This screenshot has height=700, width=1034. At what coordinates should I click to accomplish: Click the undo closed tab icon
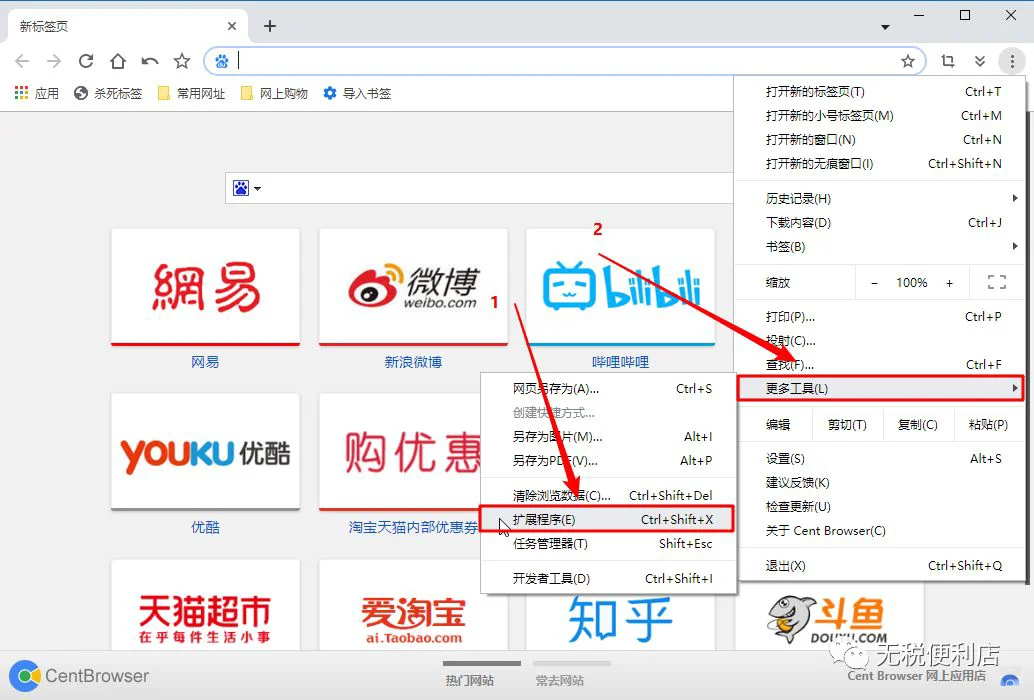pos(150,61)
